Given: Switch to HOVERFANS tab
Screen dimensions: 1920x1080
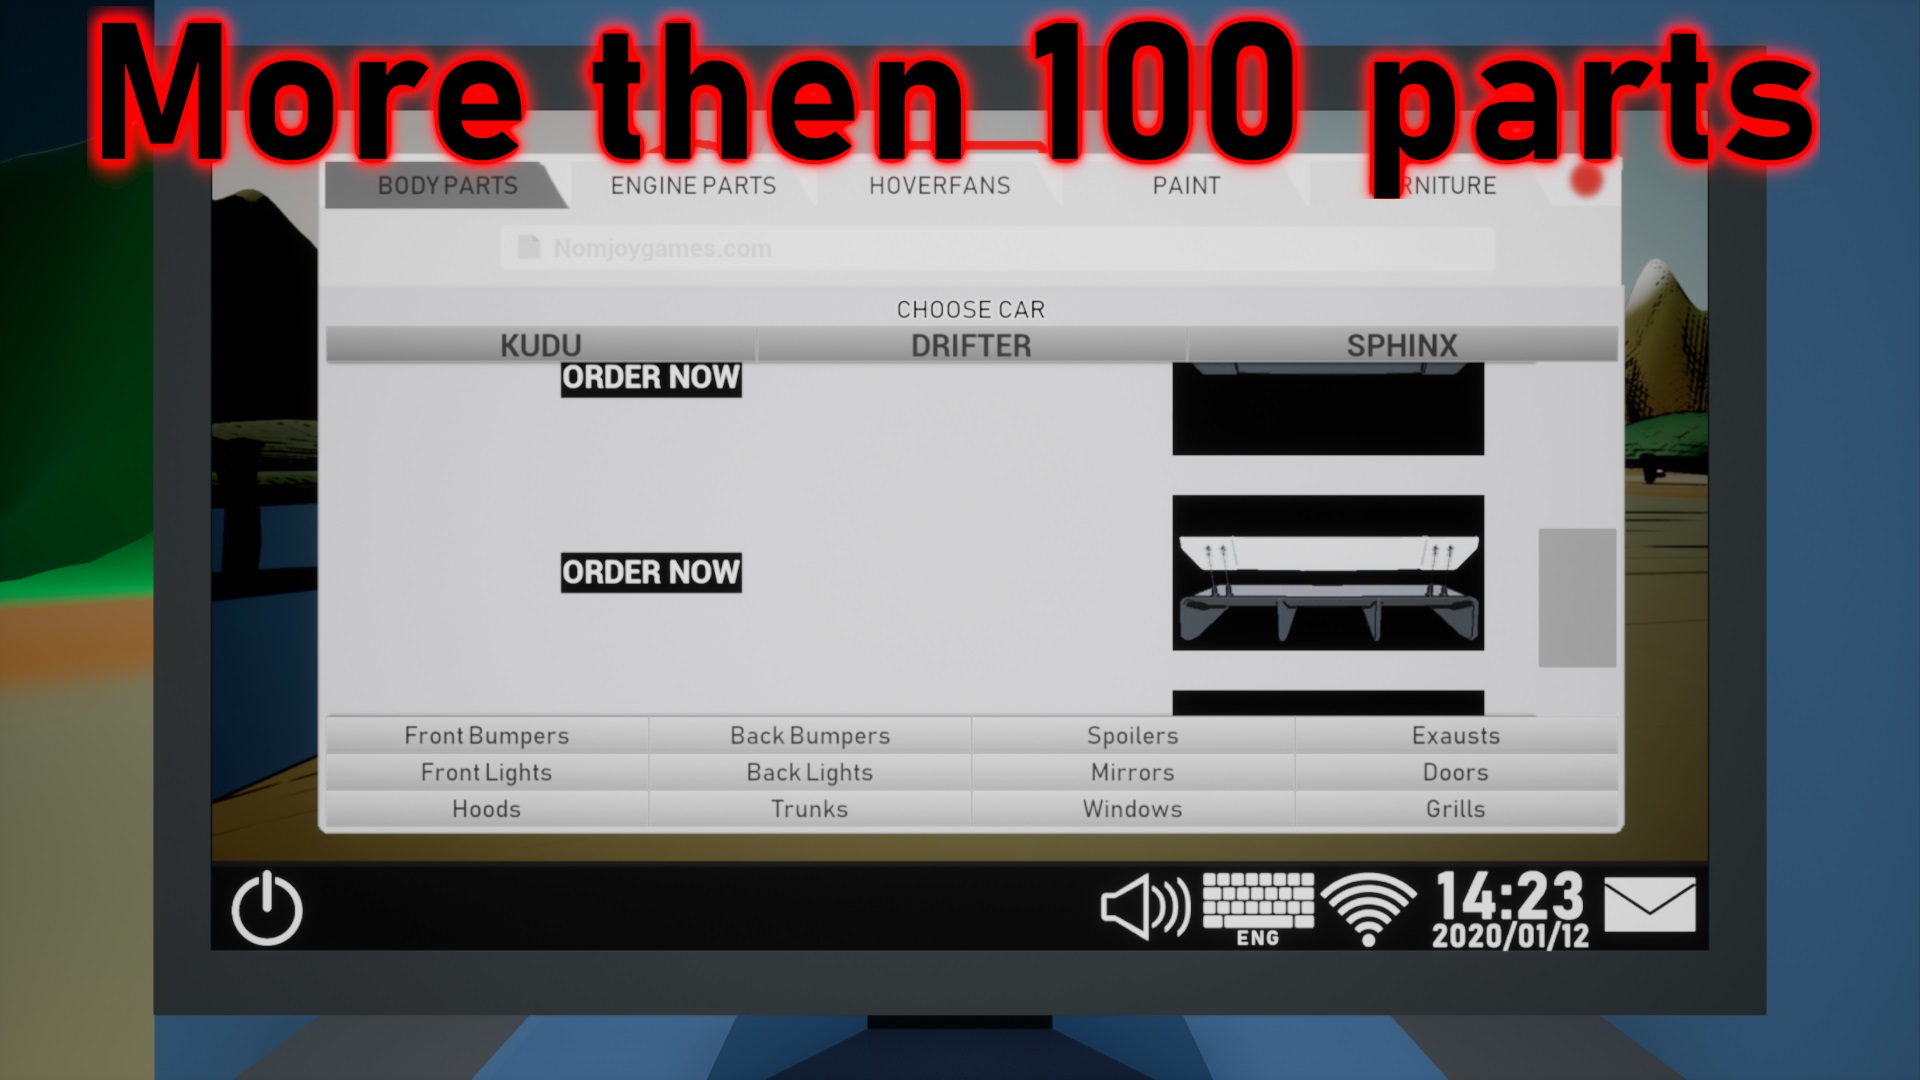Looking at the screenshot, I should (938, 185).
